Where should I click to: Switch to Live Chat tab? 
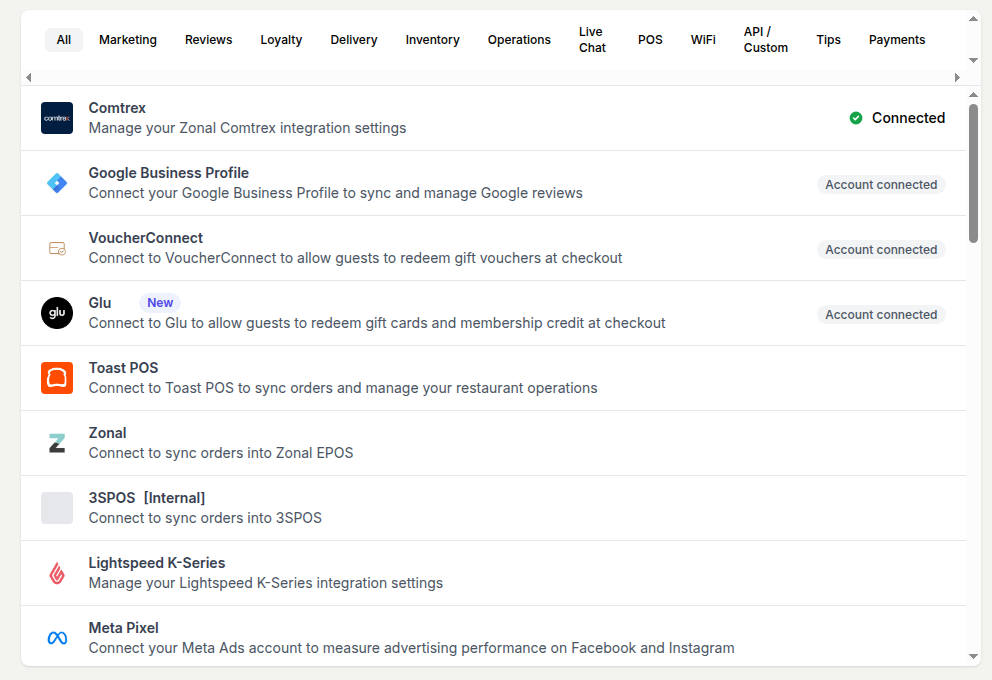click(592, 40)
